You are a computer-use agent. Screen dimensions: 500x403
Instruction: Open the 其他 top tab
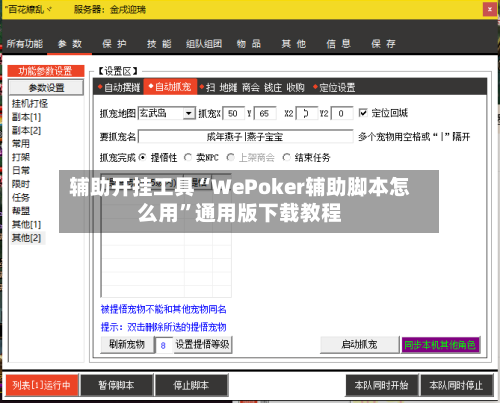click(x=293, y=44)
